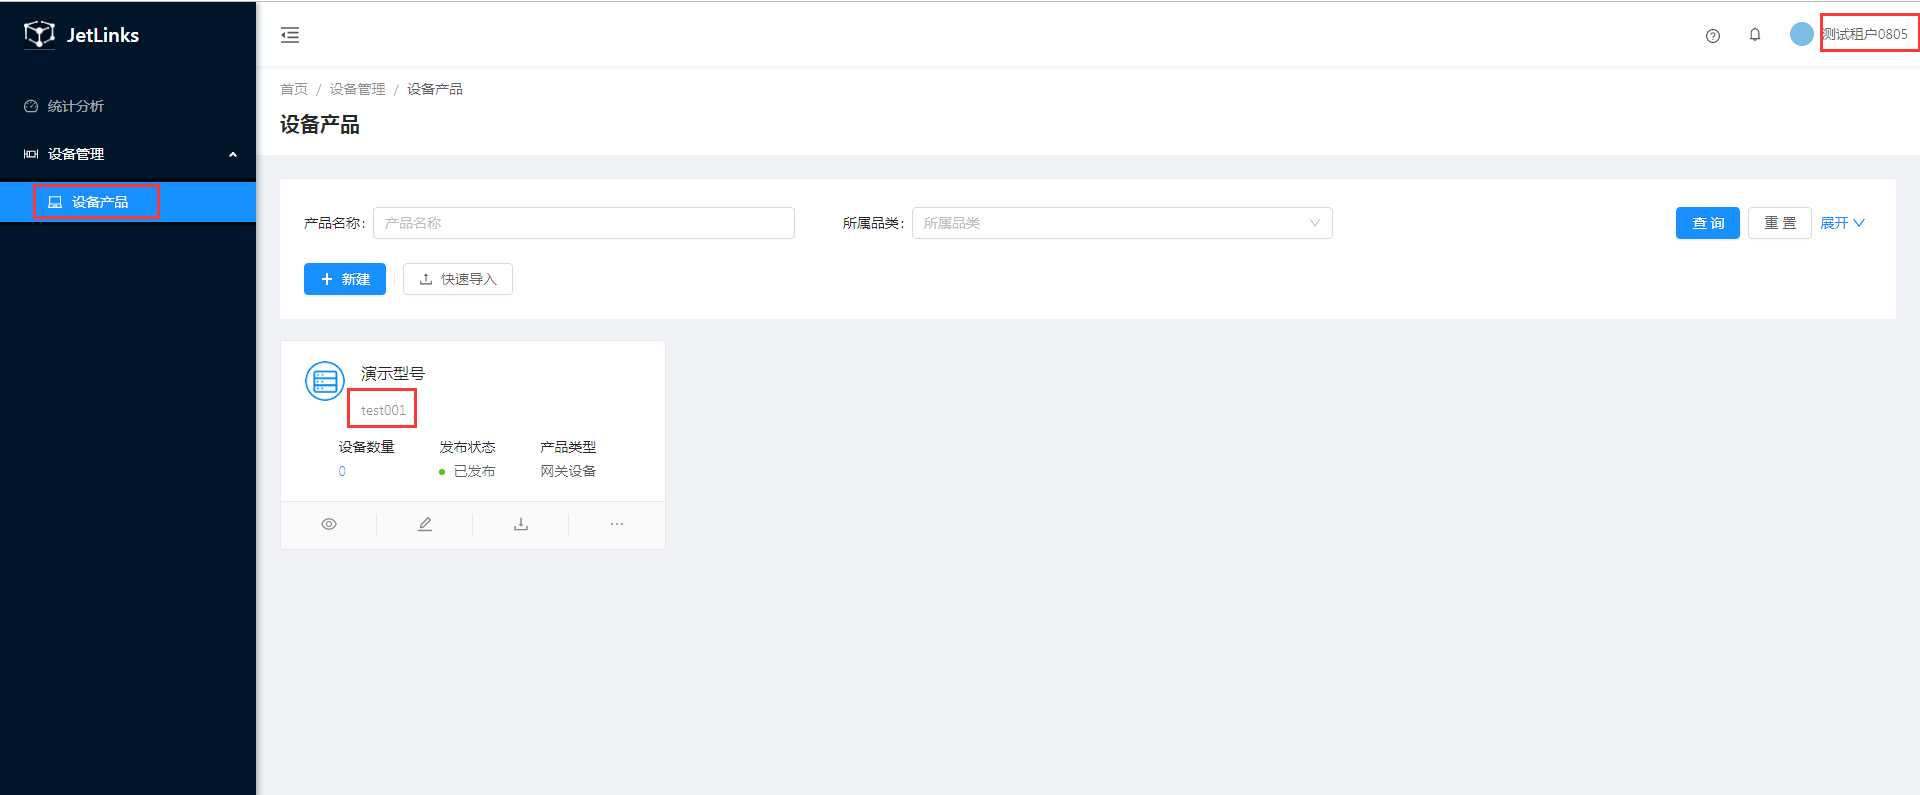
Task: View the 演示型号 product via eye icon
Action: coord(329,524)
